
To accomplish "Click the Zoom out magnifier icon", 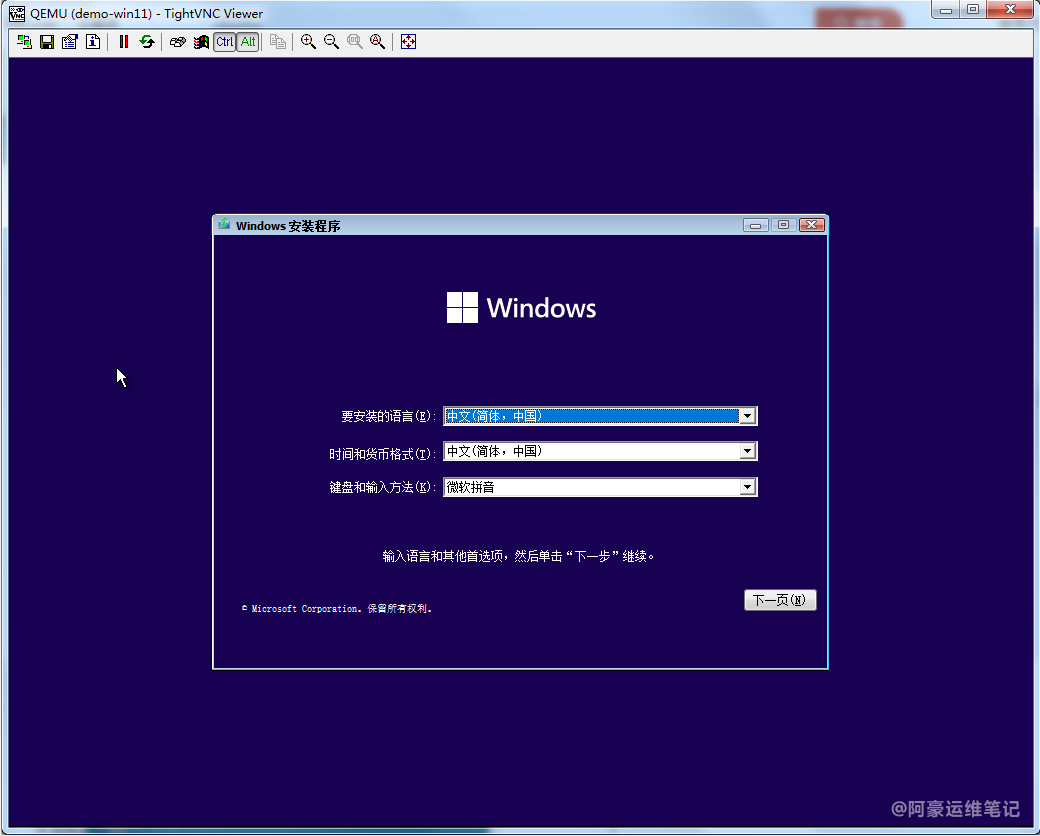I will (331, 42).
